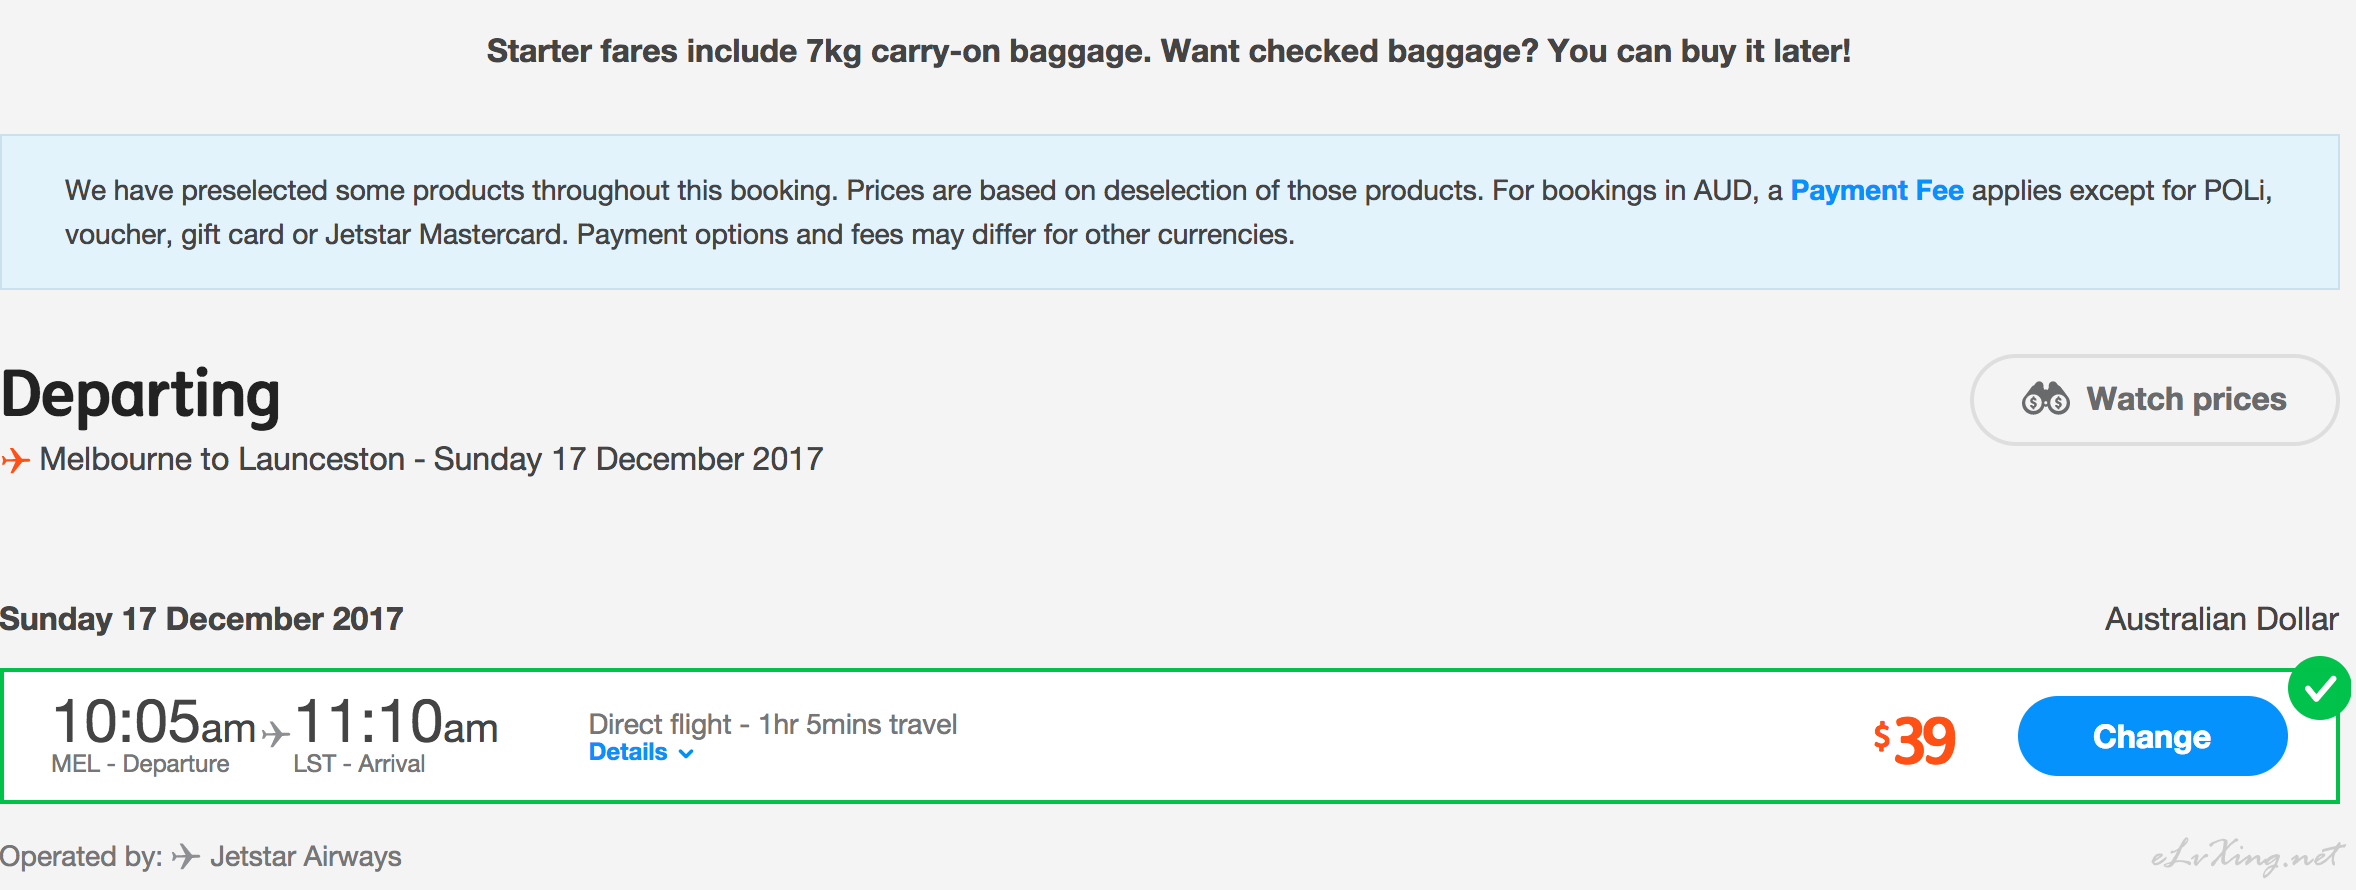Viewport: 2356px width, 890px height.
Task: Click the plane arrow between departure and arrival times
Action: 275,733
